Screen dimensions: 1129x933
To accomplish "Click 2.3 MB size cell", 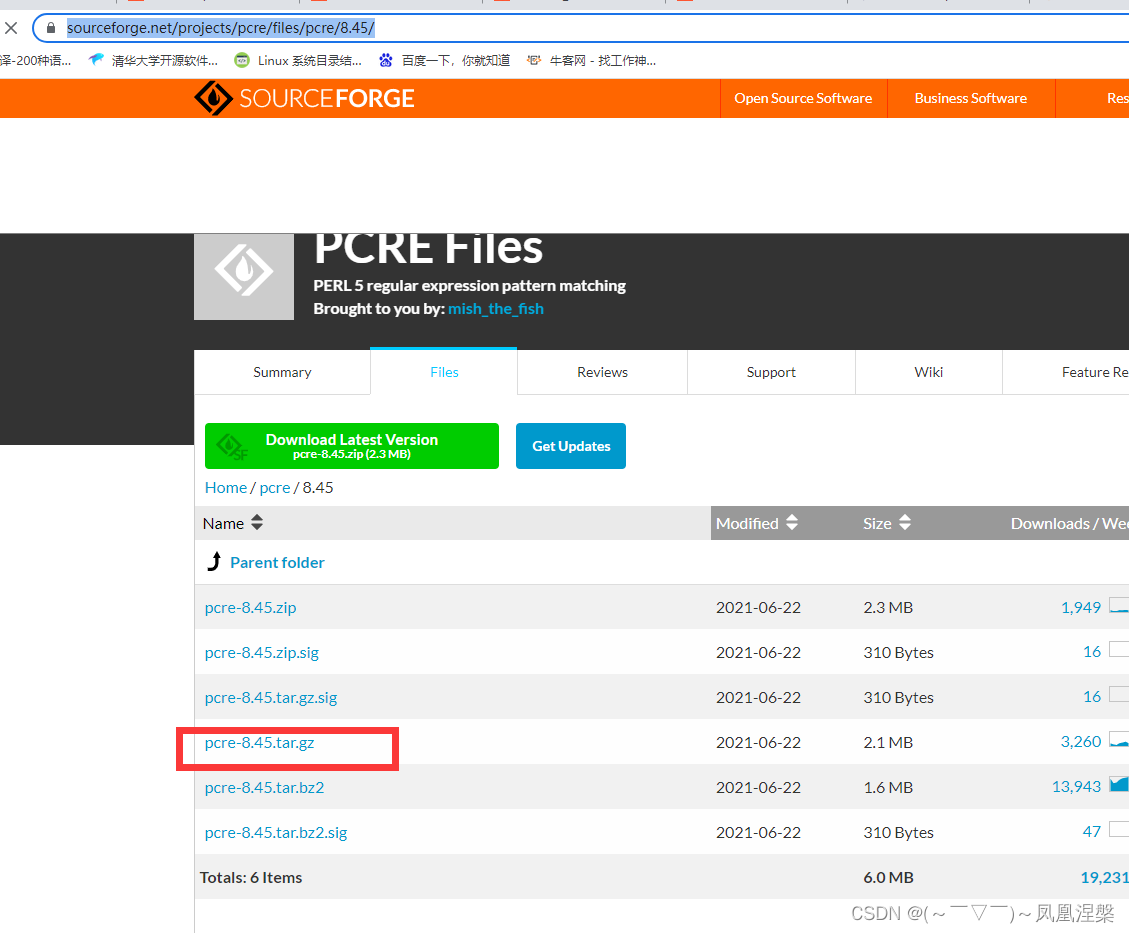I will [888, 608].
